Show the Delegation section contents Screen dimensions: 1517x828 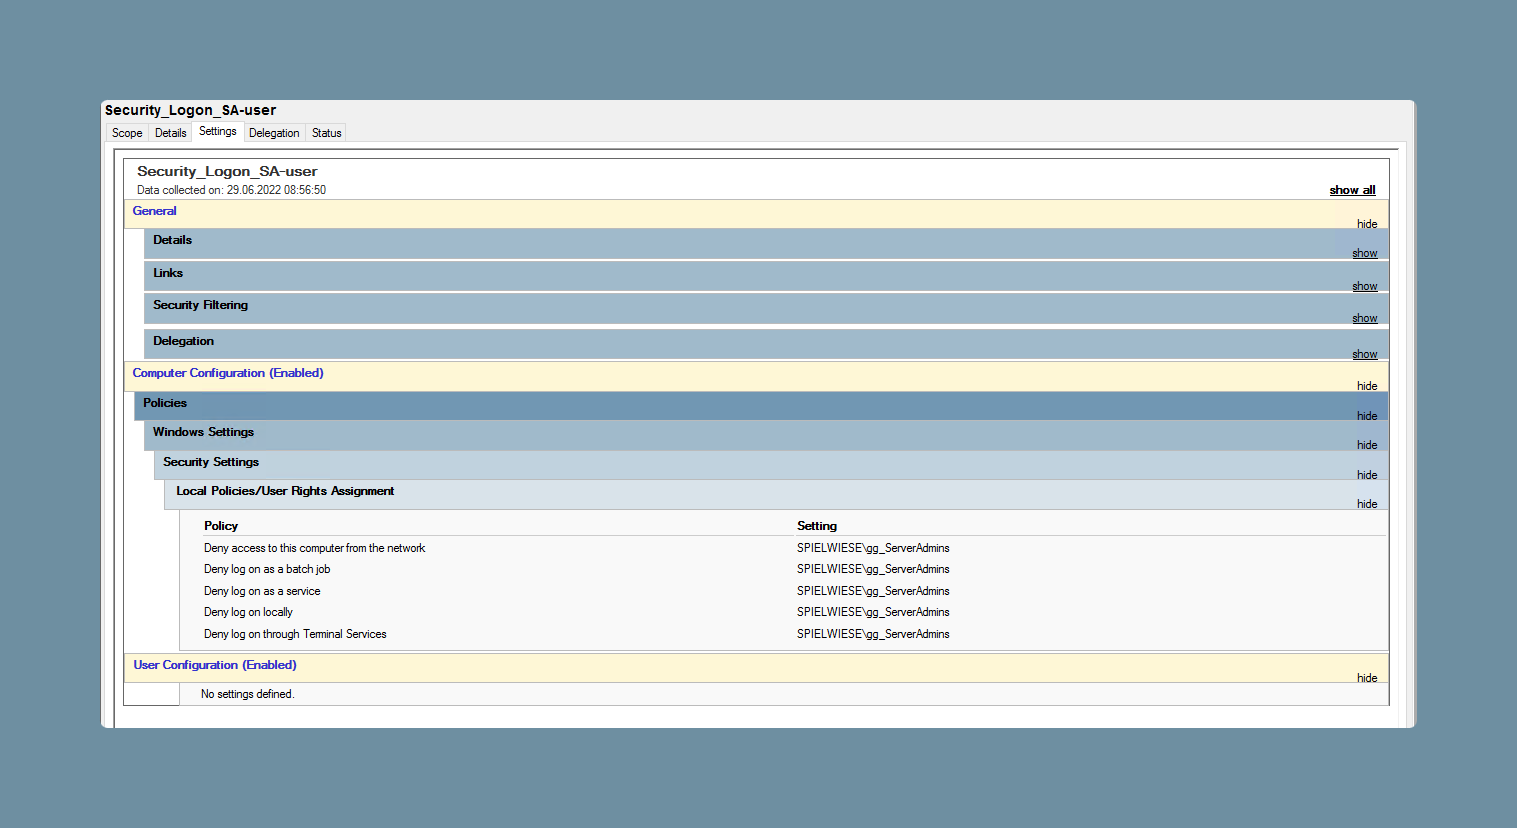(1365, 354)
